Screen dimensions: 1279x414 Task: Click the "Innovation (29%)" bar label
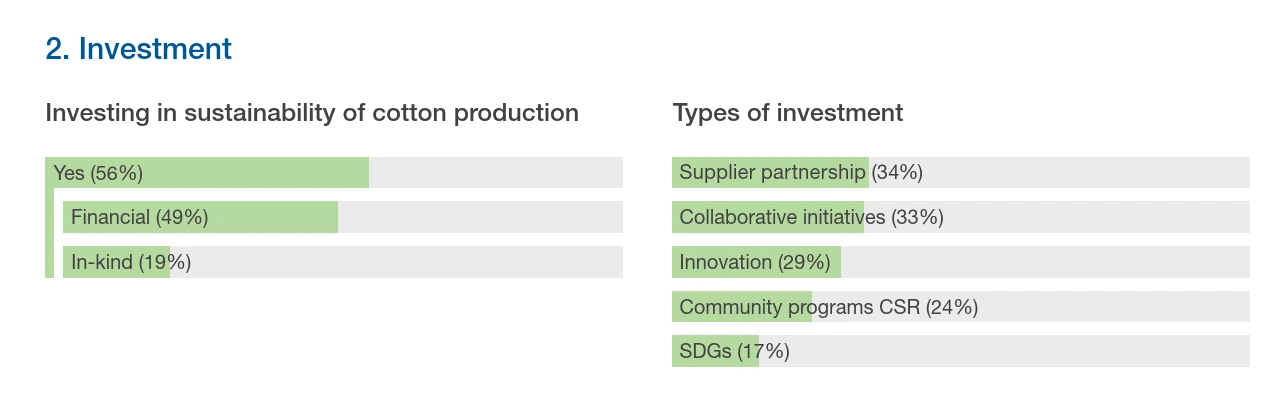[x=755, y=262]
